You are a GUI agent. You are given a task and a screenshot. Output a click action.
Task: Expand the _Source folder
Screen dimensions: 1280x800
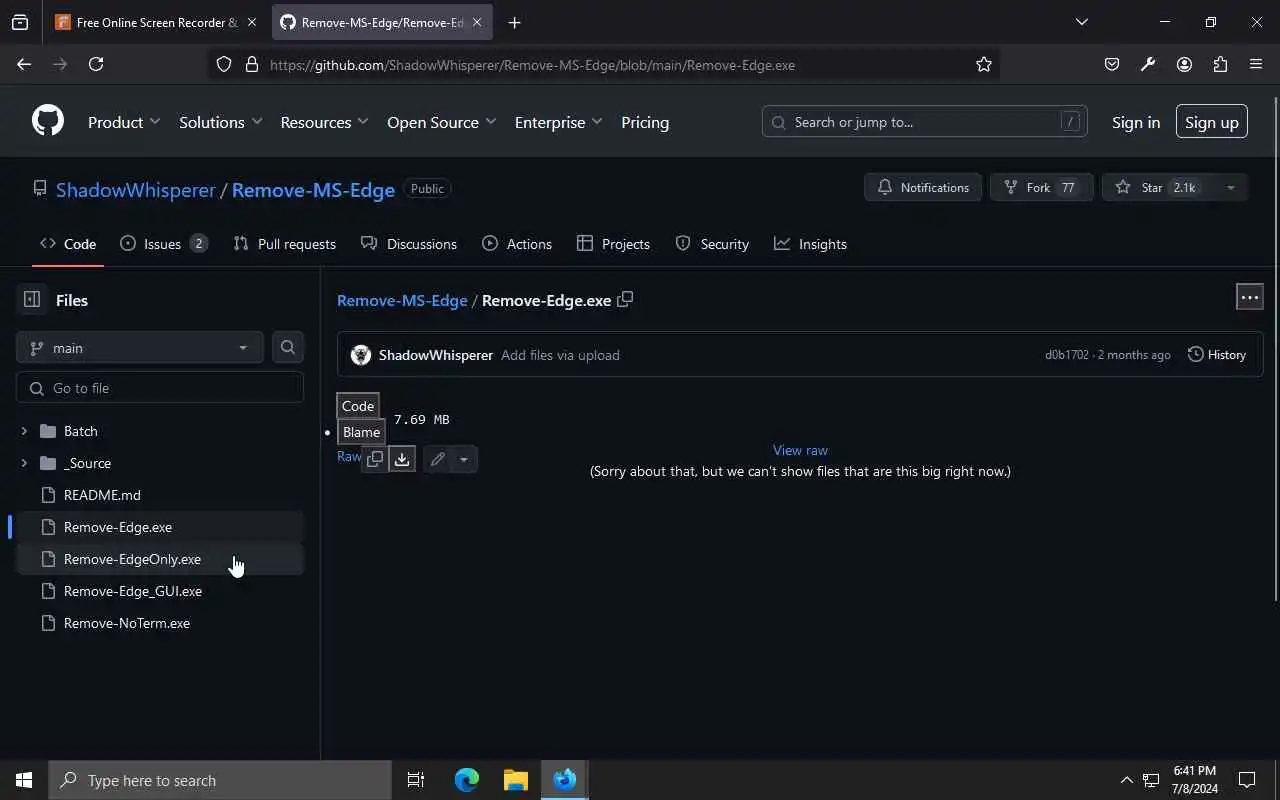[24, 463]
